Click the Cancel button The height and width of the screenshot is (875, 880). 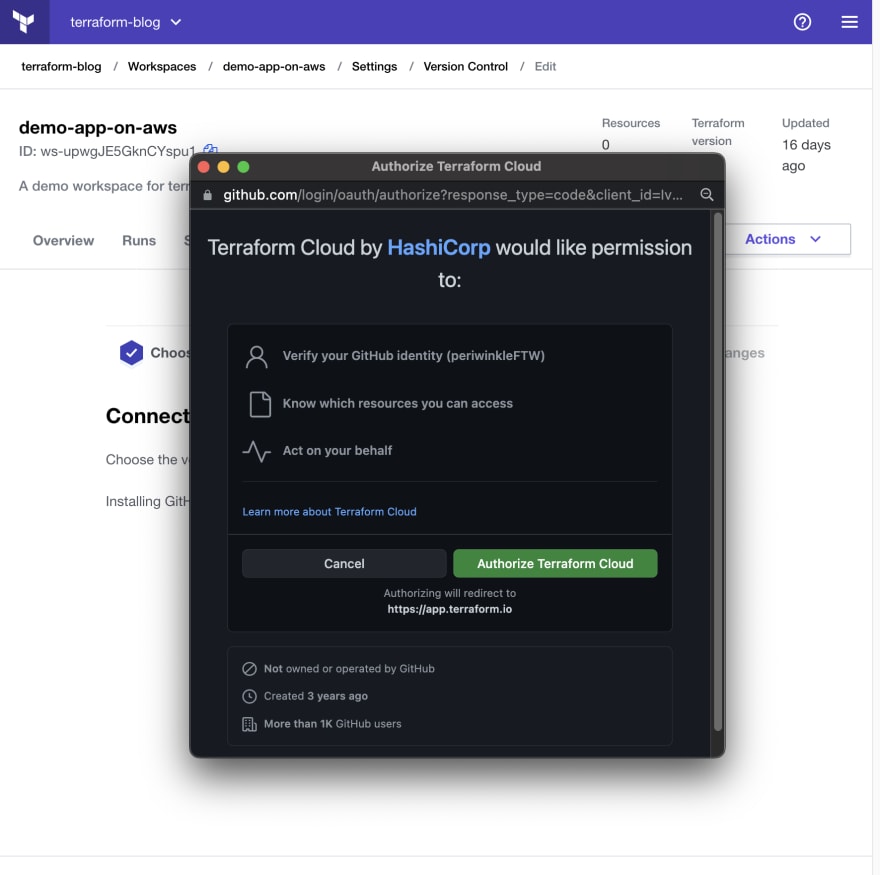pos(344,563)
